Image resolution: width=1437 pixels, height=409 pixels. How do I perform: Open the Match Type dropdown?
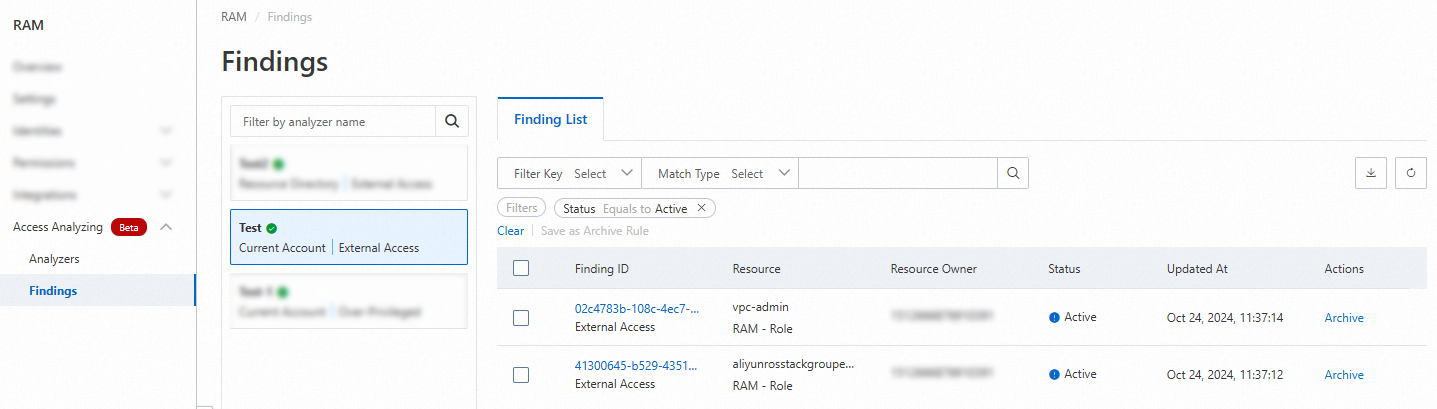coord(720,173)
